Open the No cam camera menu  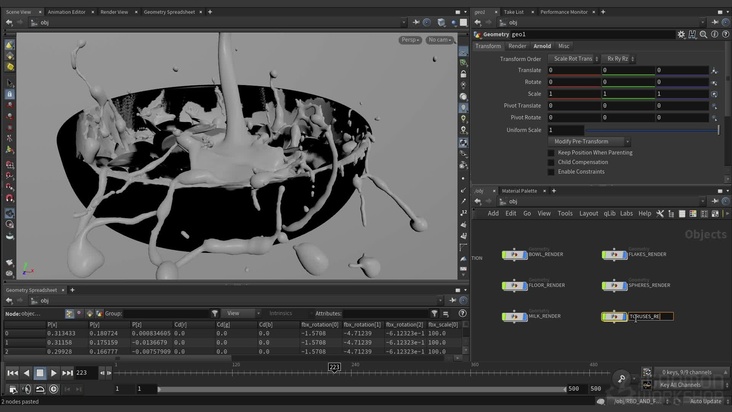click(440, 40)
